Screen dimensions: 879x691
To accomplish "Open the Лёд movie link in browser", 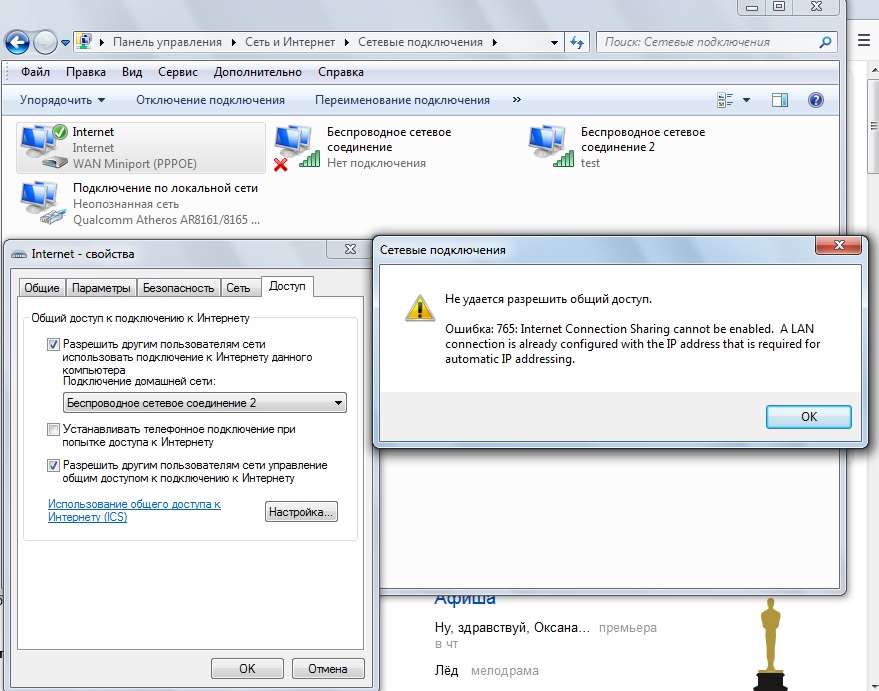I will click(x=446, y=670).
